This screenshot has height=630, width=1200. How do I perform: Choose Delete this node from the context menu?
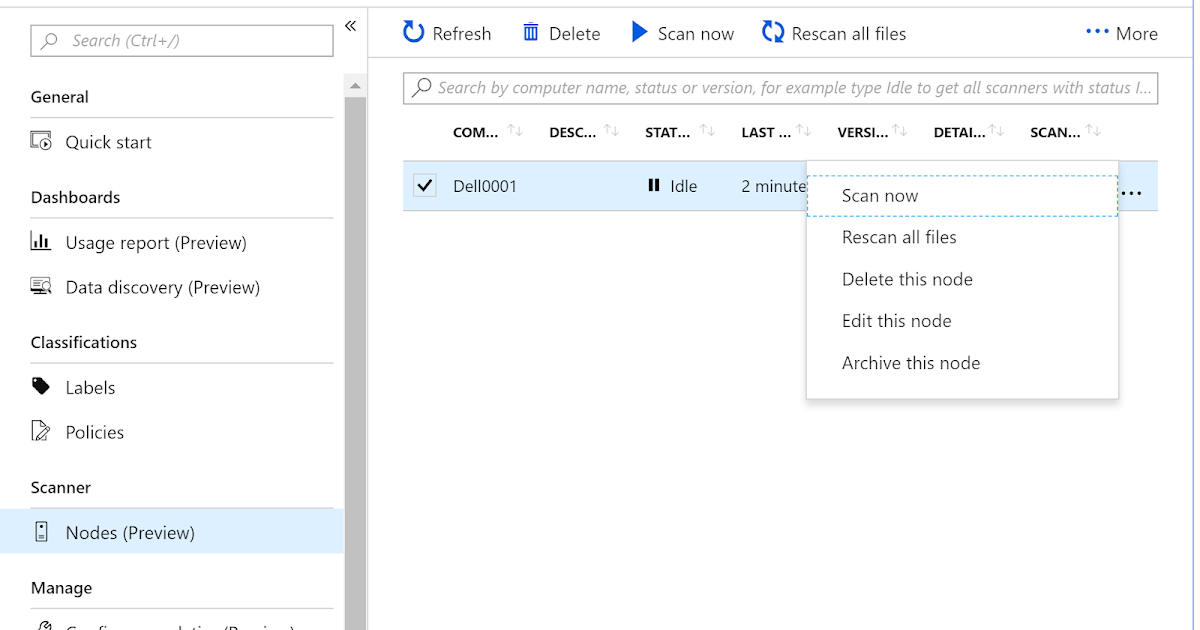tap(907, 278)
